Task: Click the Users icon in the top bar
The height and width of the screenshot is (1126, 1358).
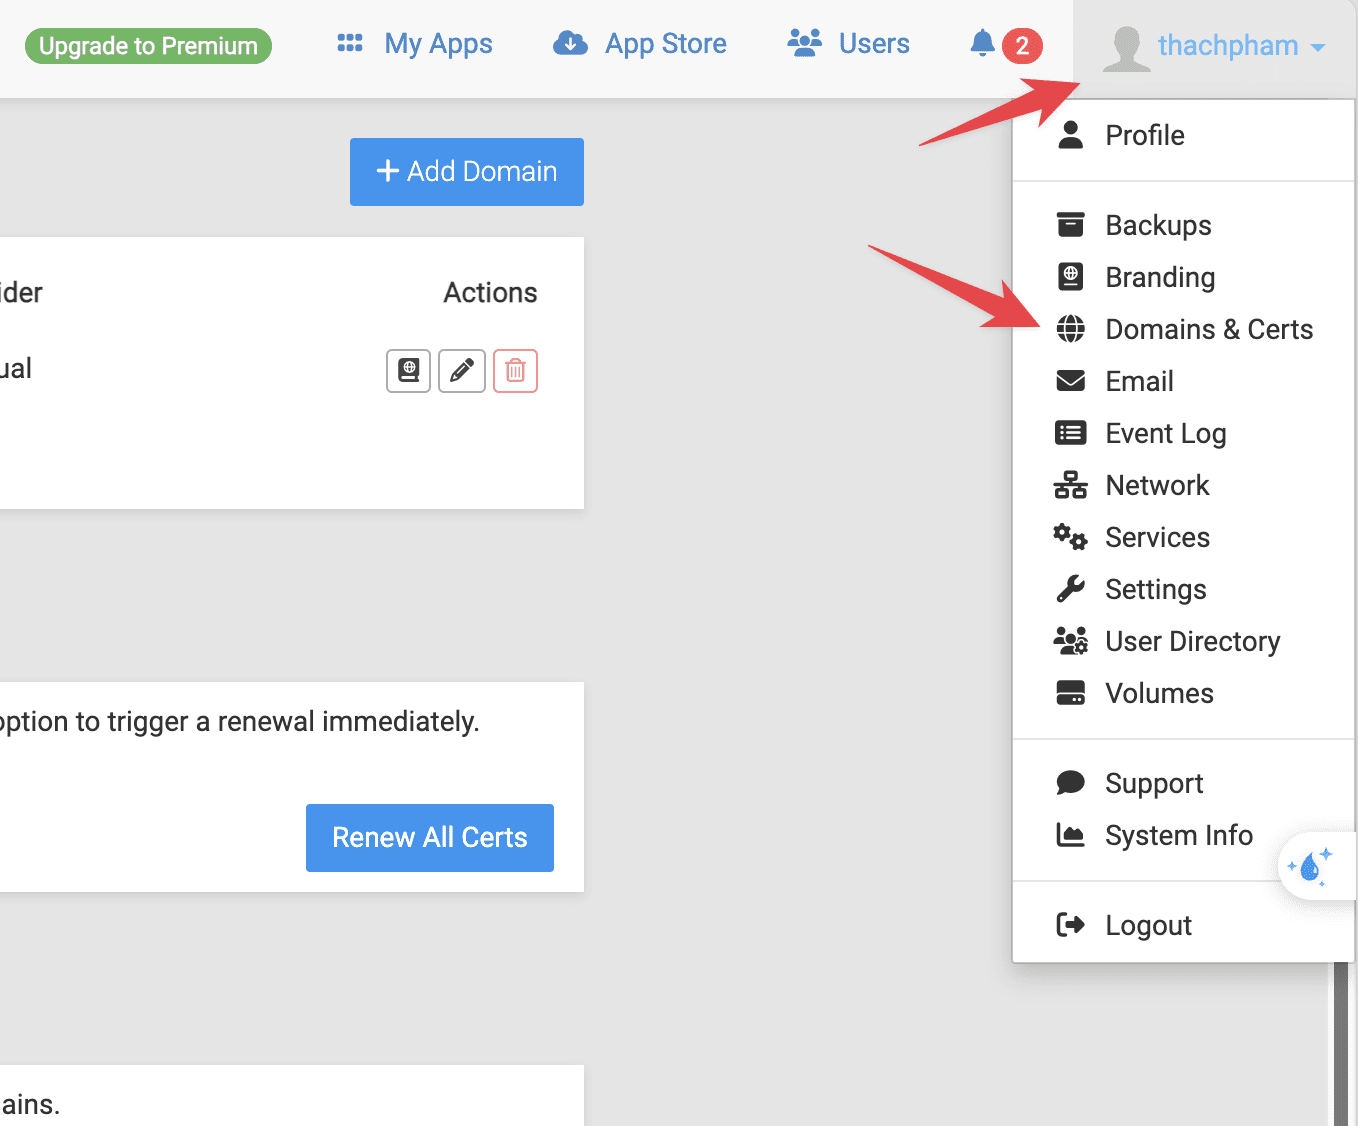Action: click(x=802, y=42)
